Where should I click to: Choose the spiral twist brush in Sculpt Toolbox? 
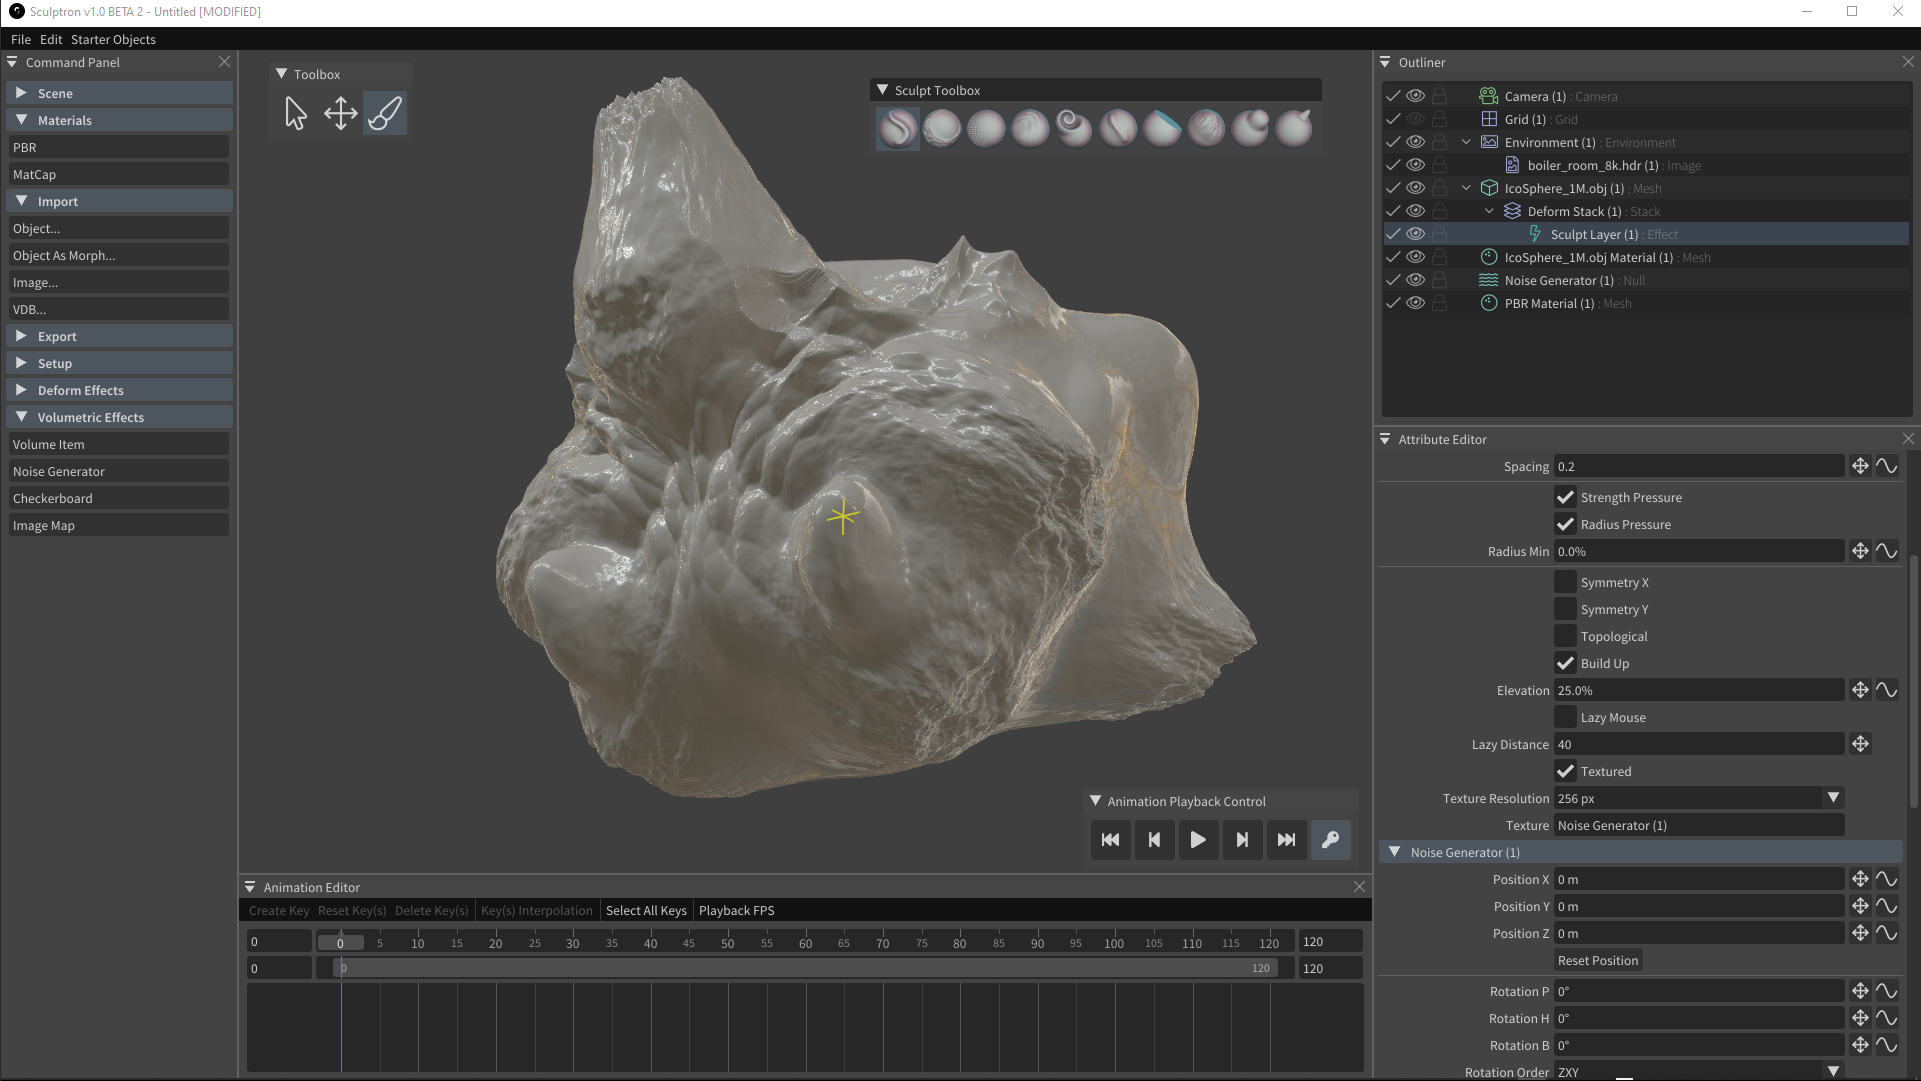coord(1074,128)
